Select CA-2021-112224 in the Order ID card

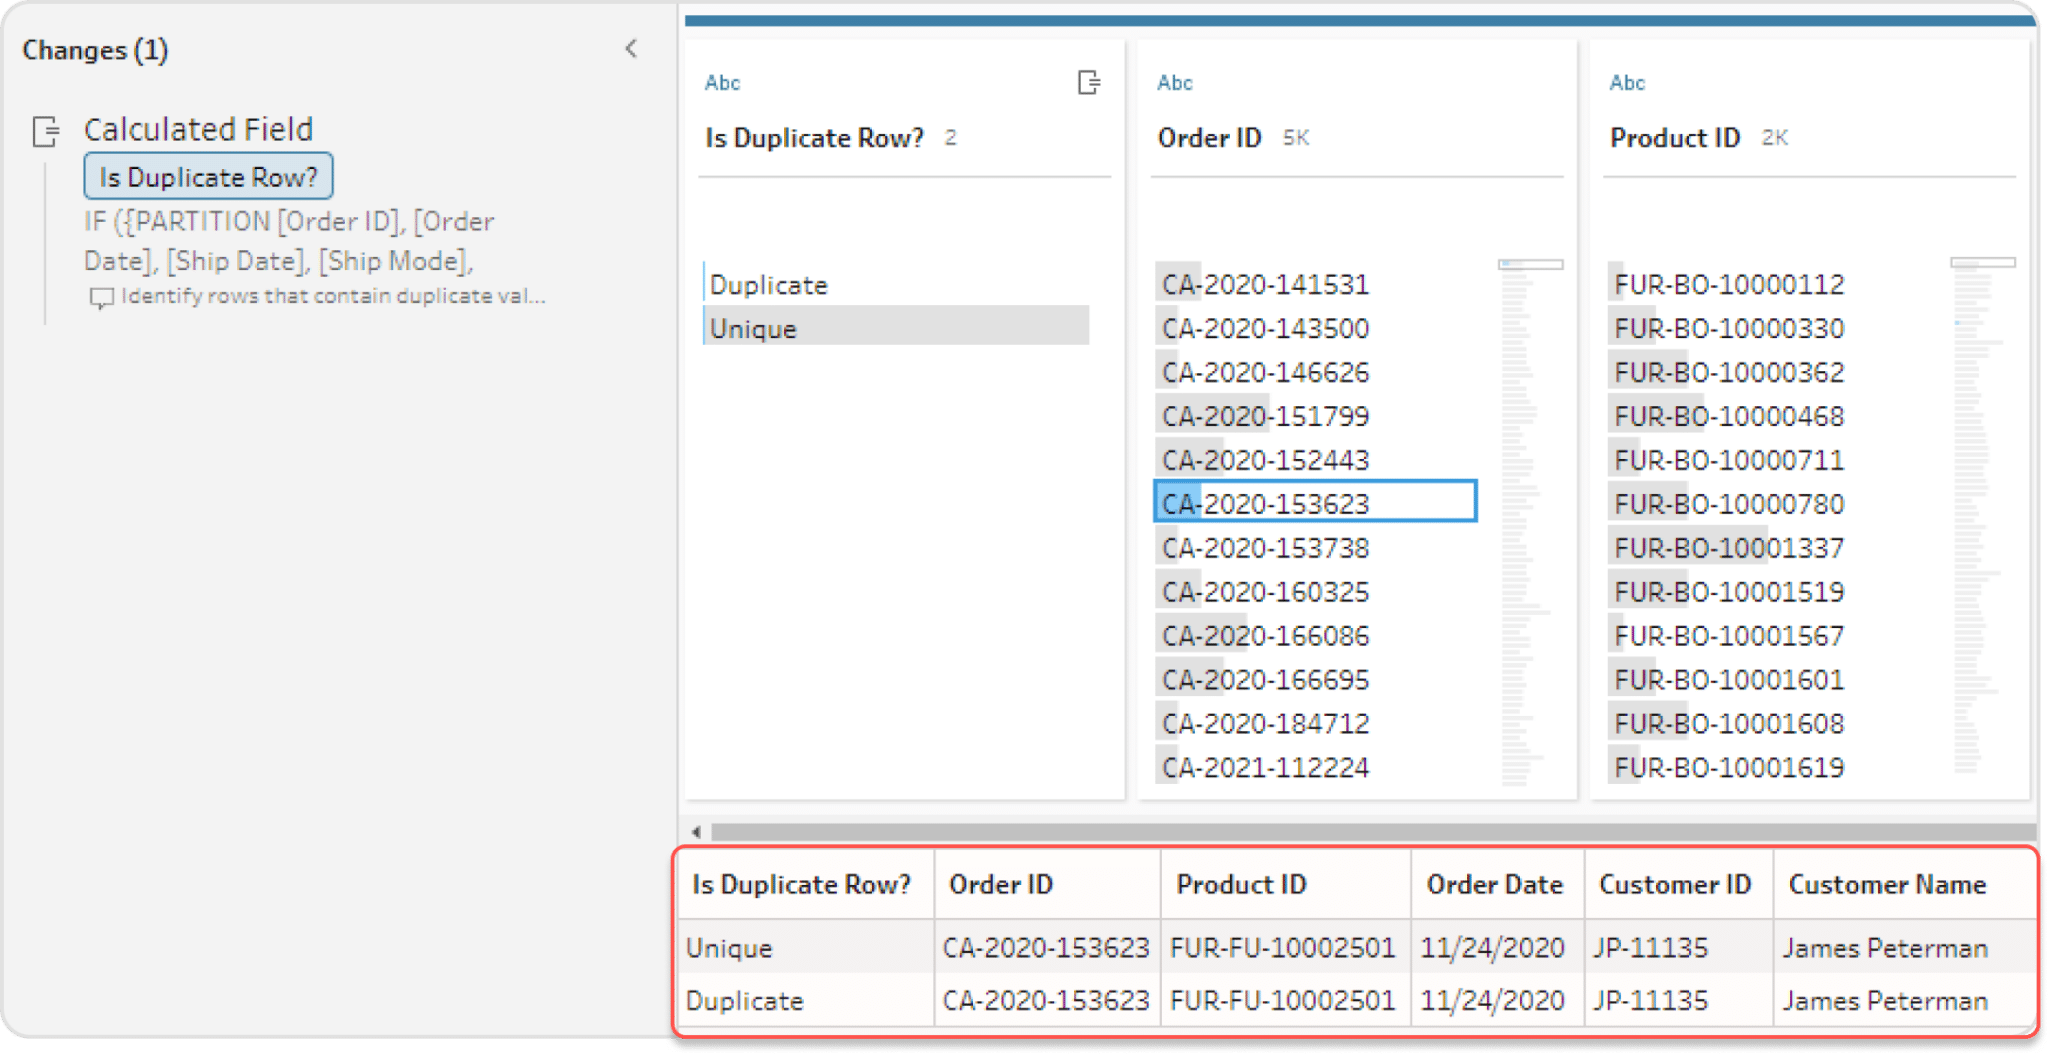1265,766
